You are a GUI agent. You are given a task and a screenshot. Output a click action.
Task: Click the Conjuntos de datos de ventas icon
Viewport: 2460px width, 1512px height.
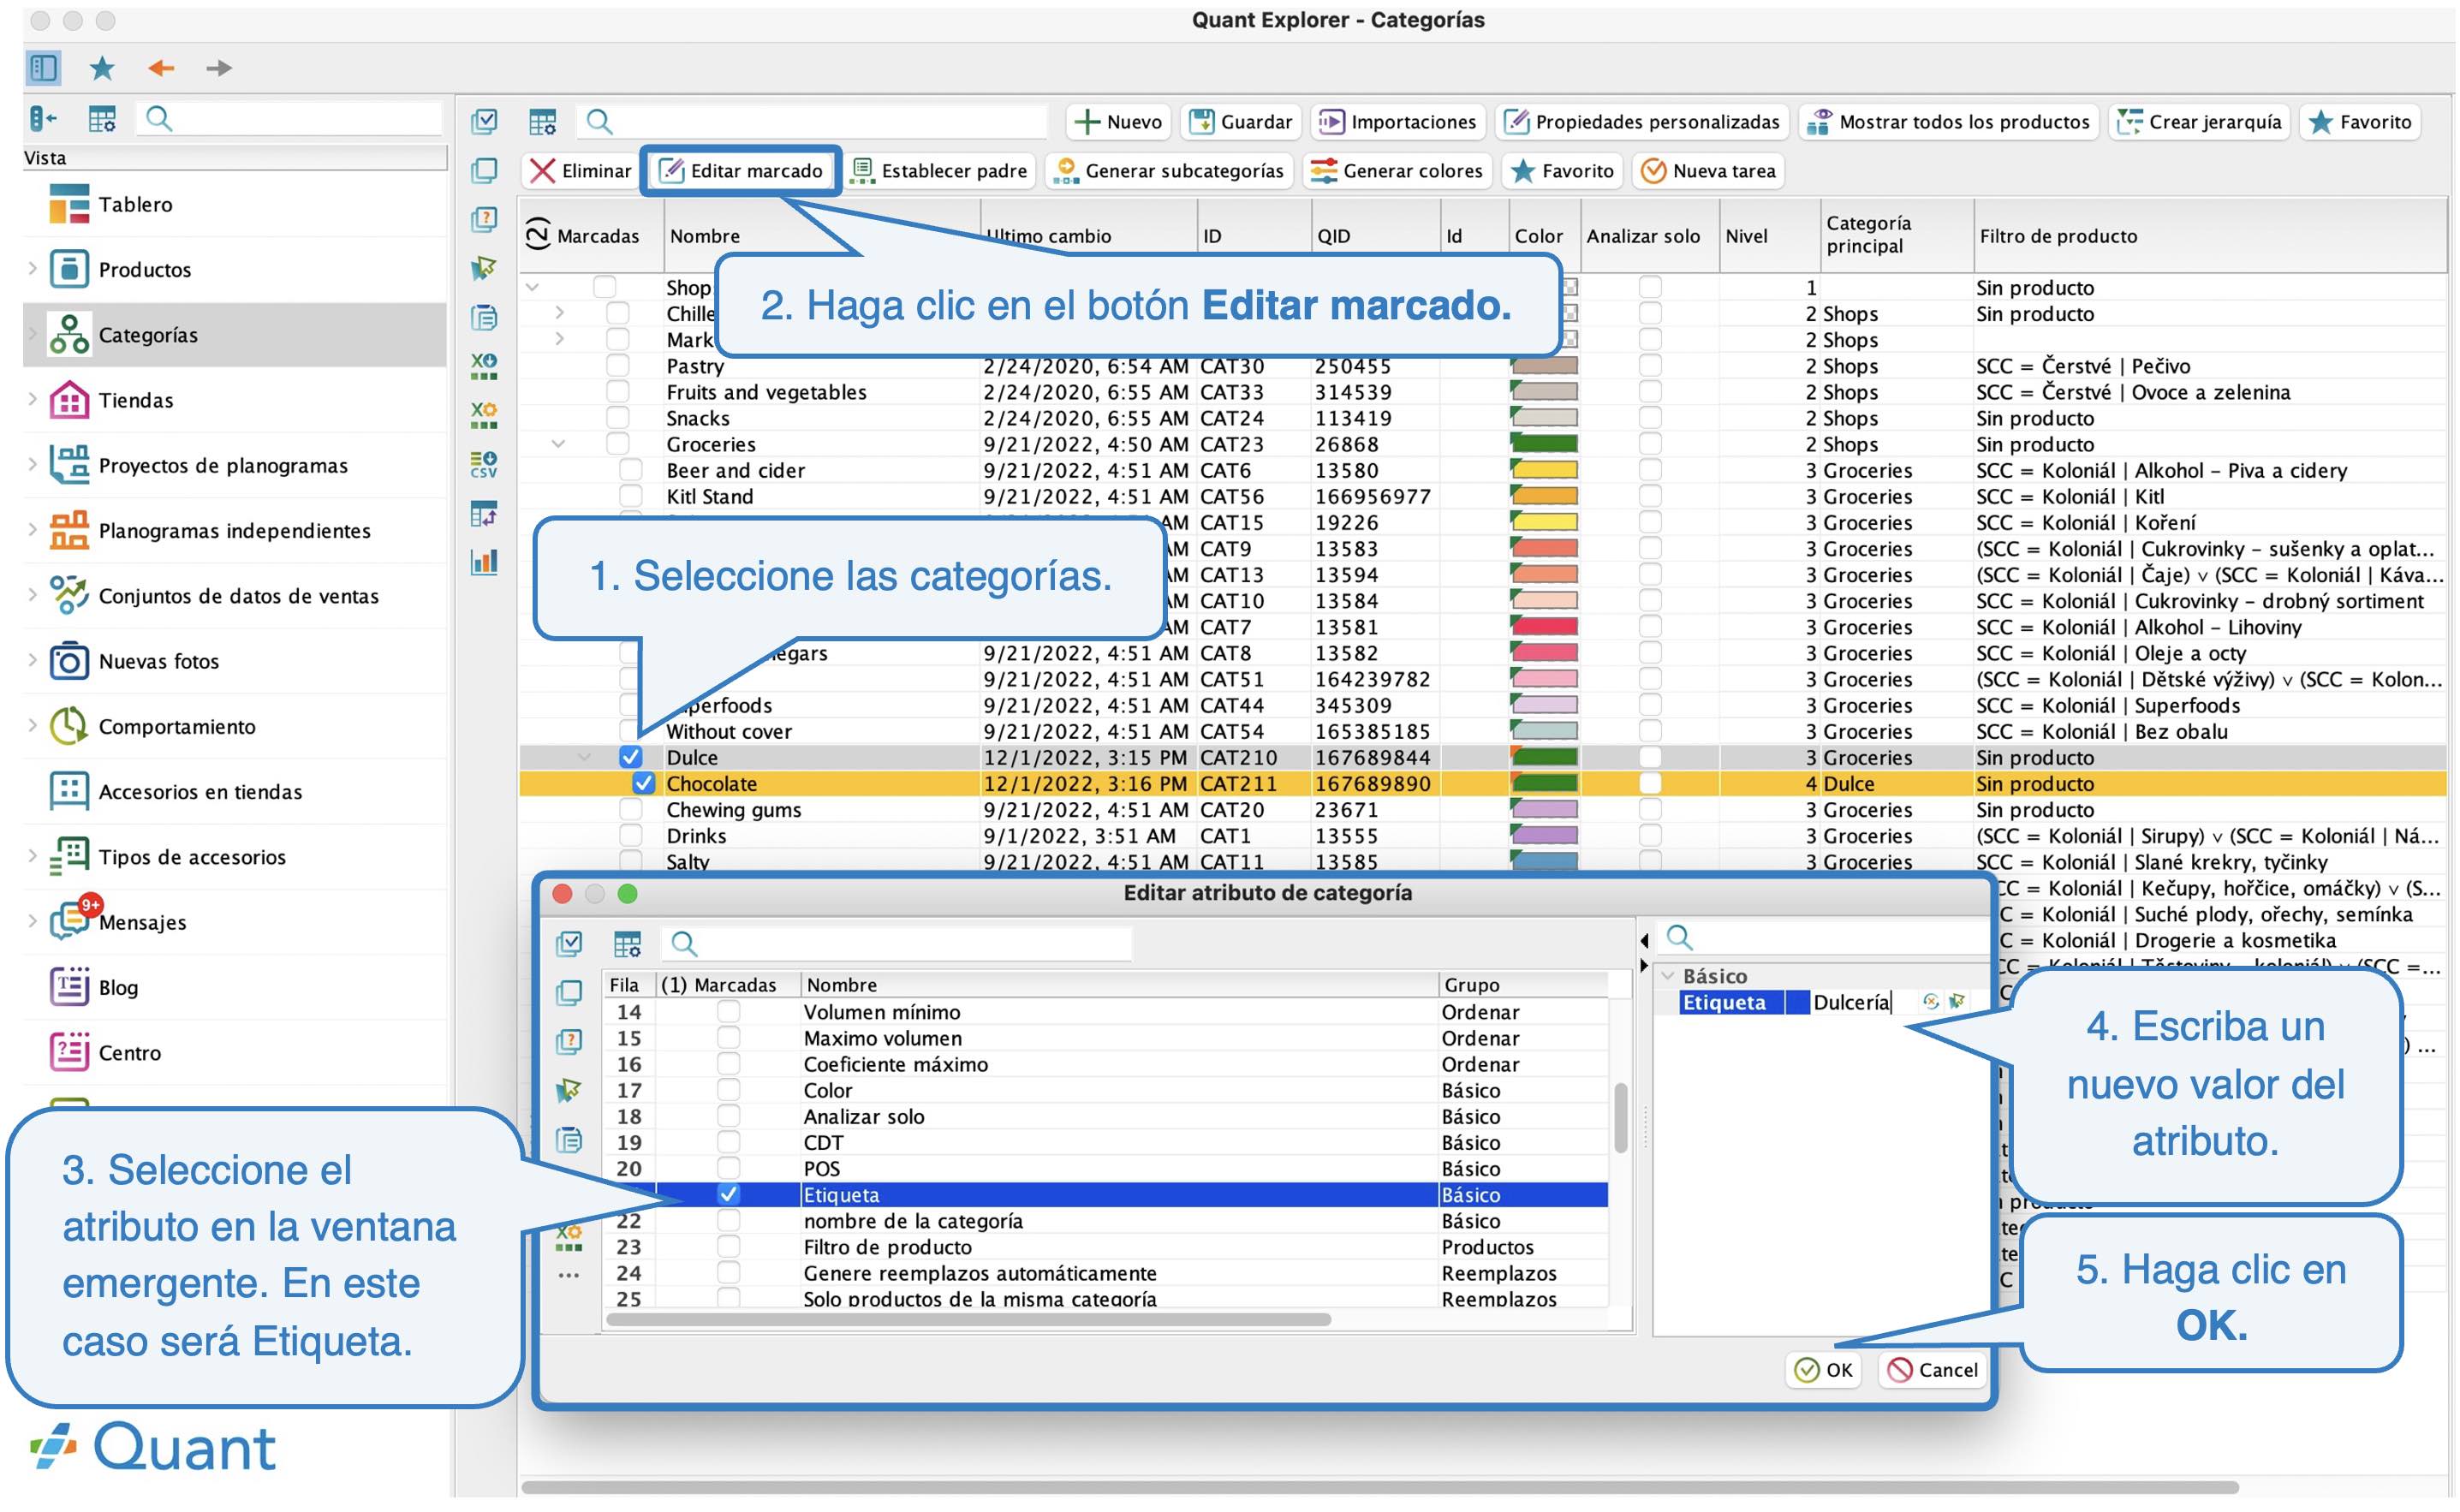pyautogui.click(x=69, y=596)
